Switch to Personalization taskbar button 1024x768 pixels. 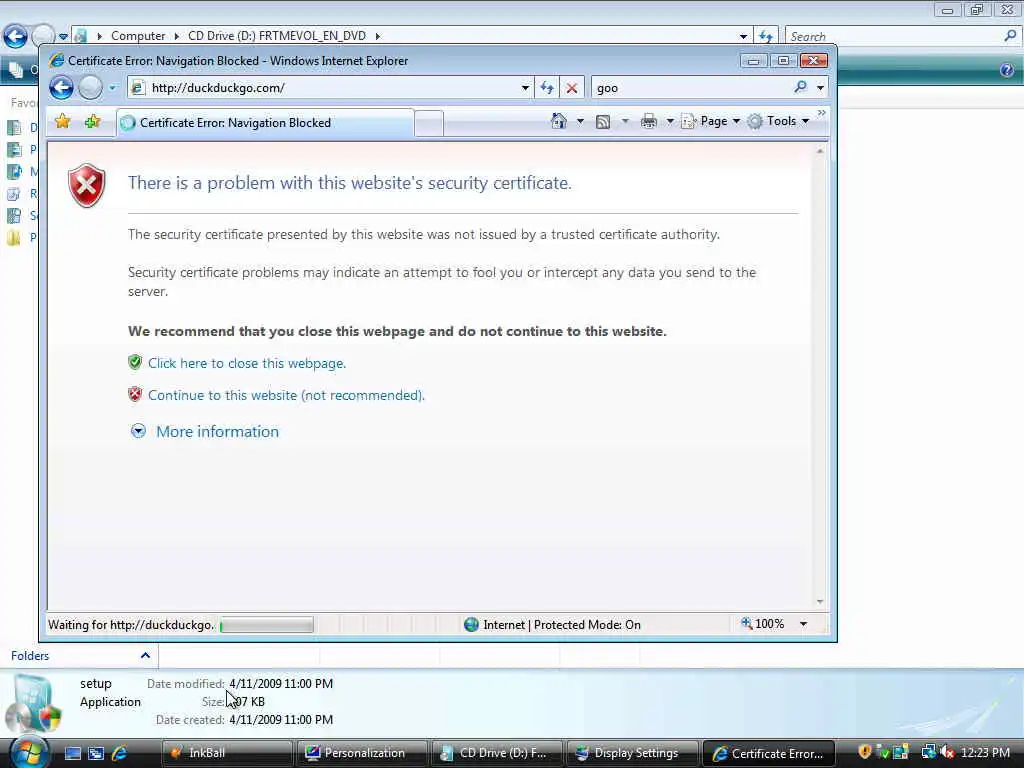362,753
